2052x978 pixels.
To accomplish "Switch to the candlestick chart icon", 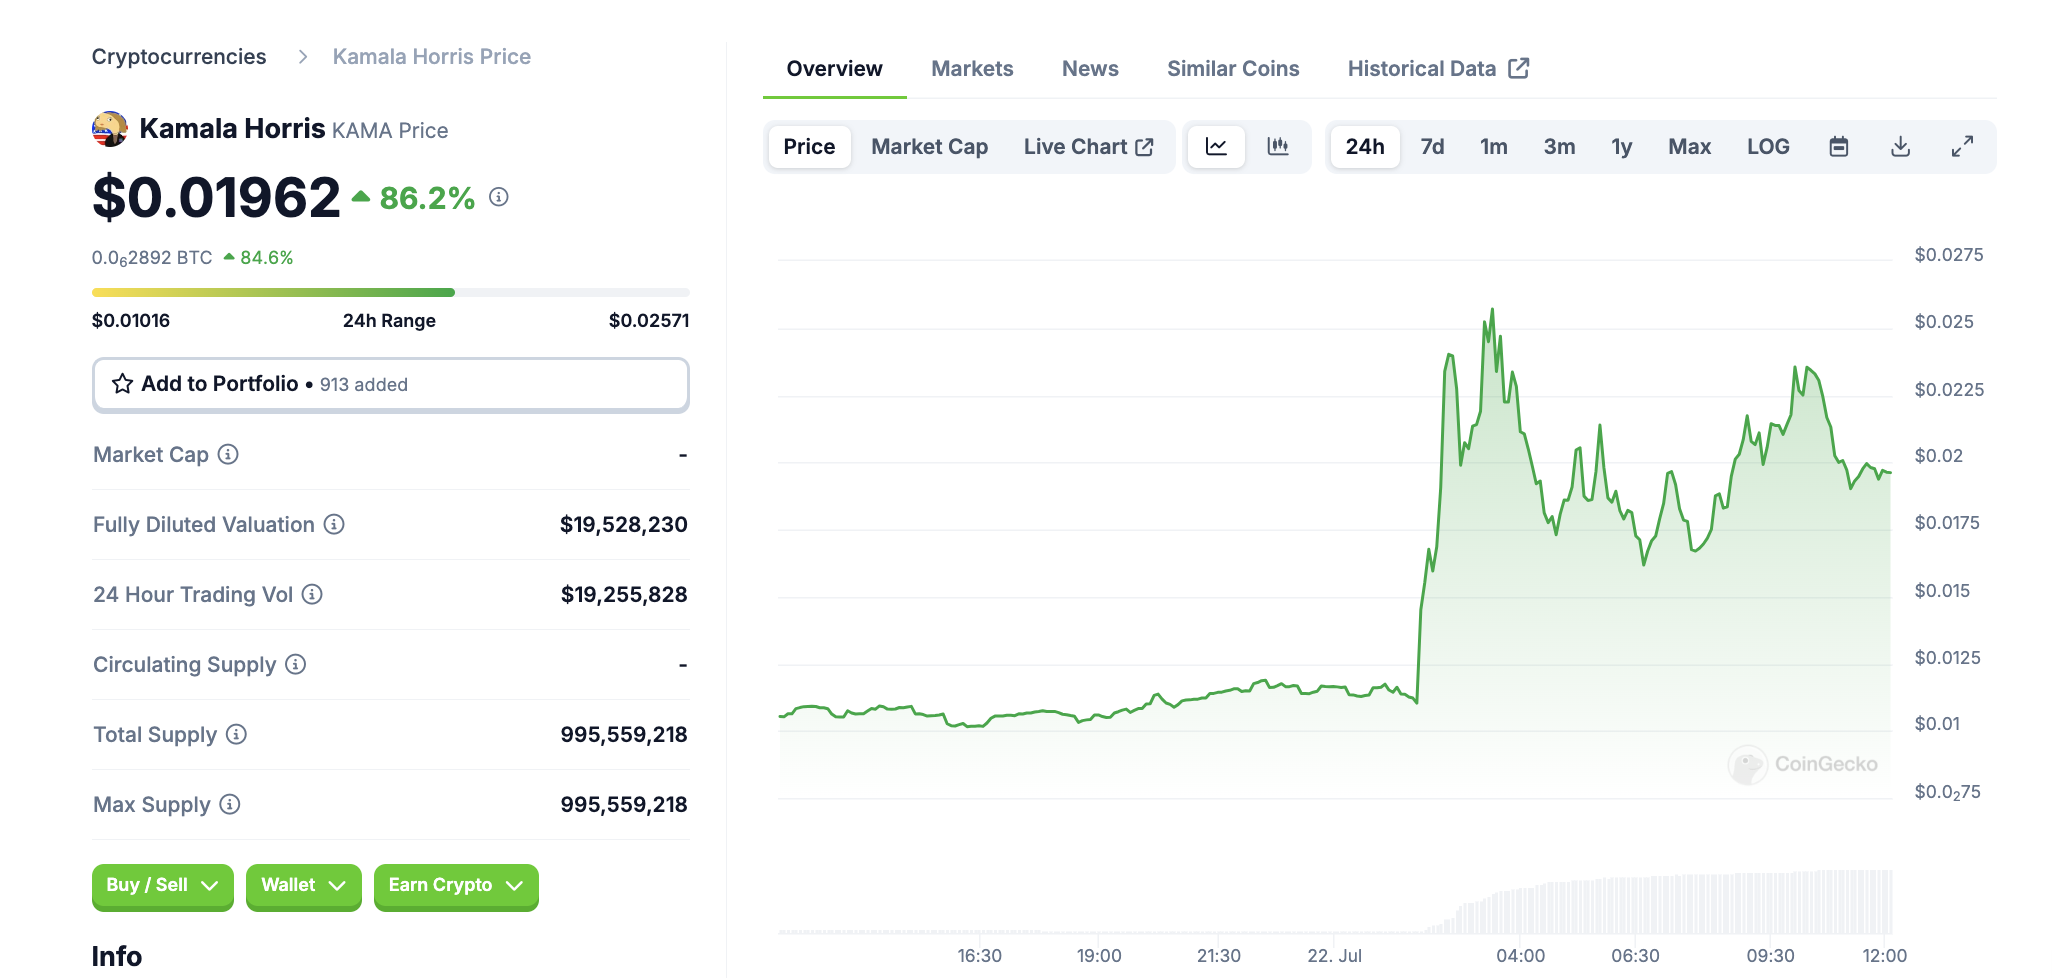I will (1277, 147).
